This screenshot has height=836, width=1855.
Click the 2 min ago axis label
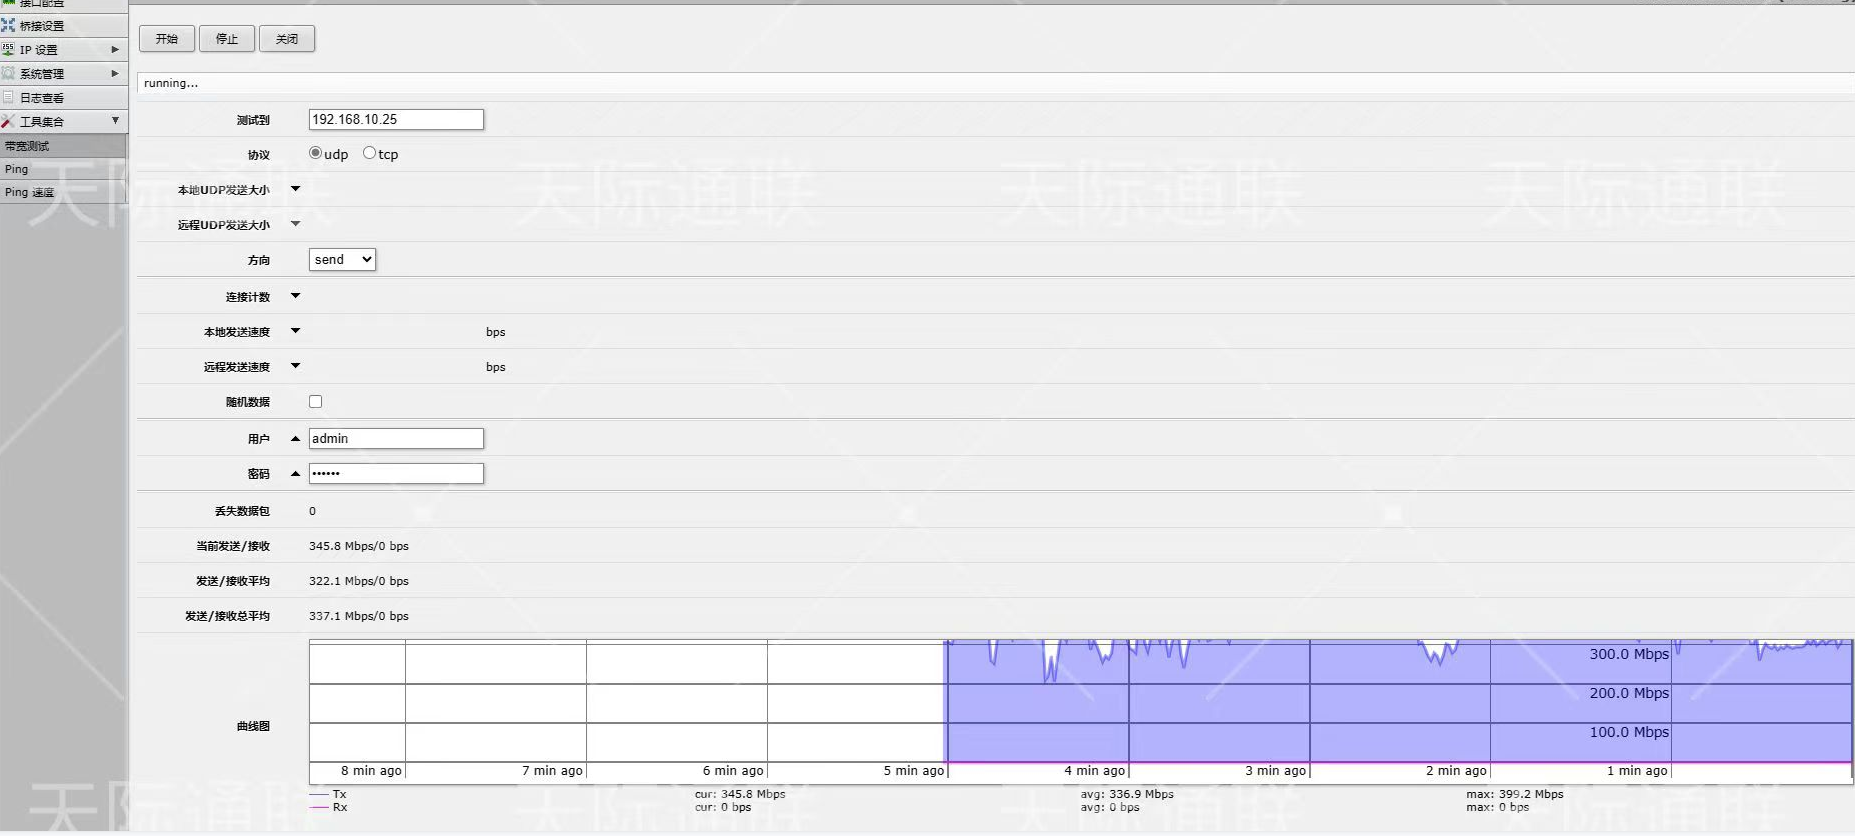[1457, 771]
